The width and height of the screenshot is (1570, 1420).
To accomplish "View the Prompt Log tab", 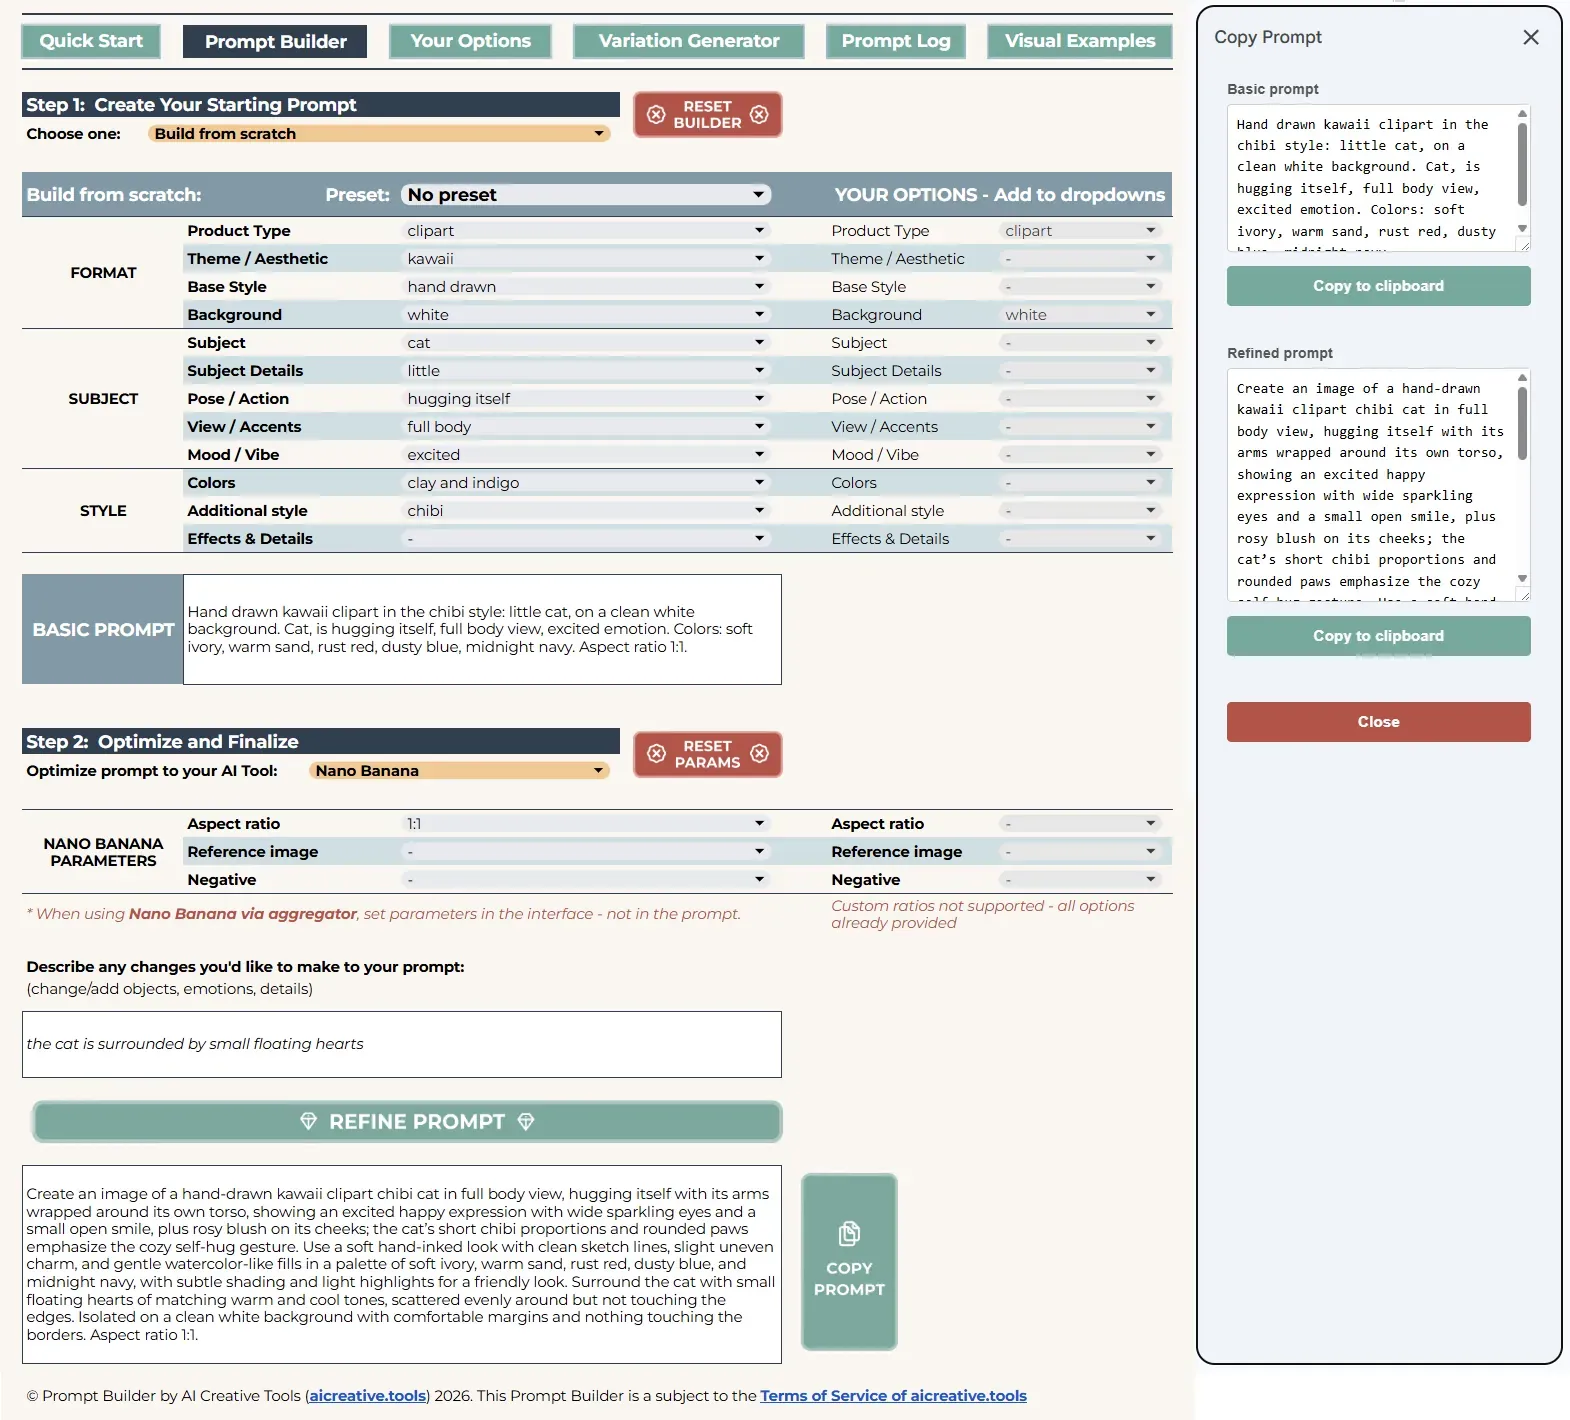I will 896,41.
